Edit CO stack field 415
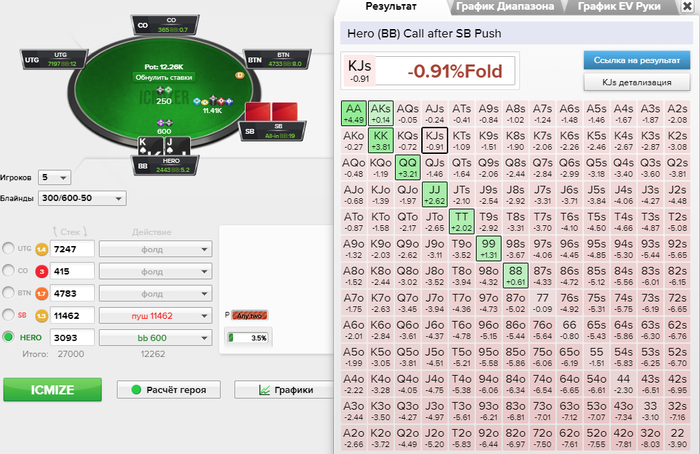 [72, 271]
